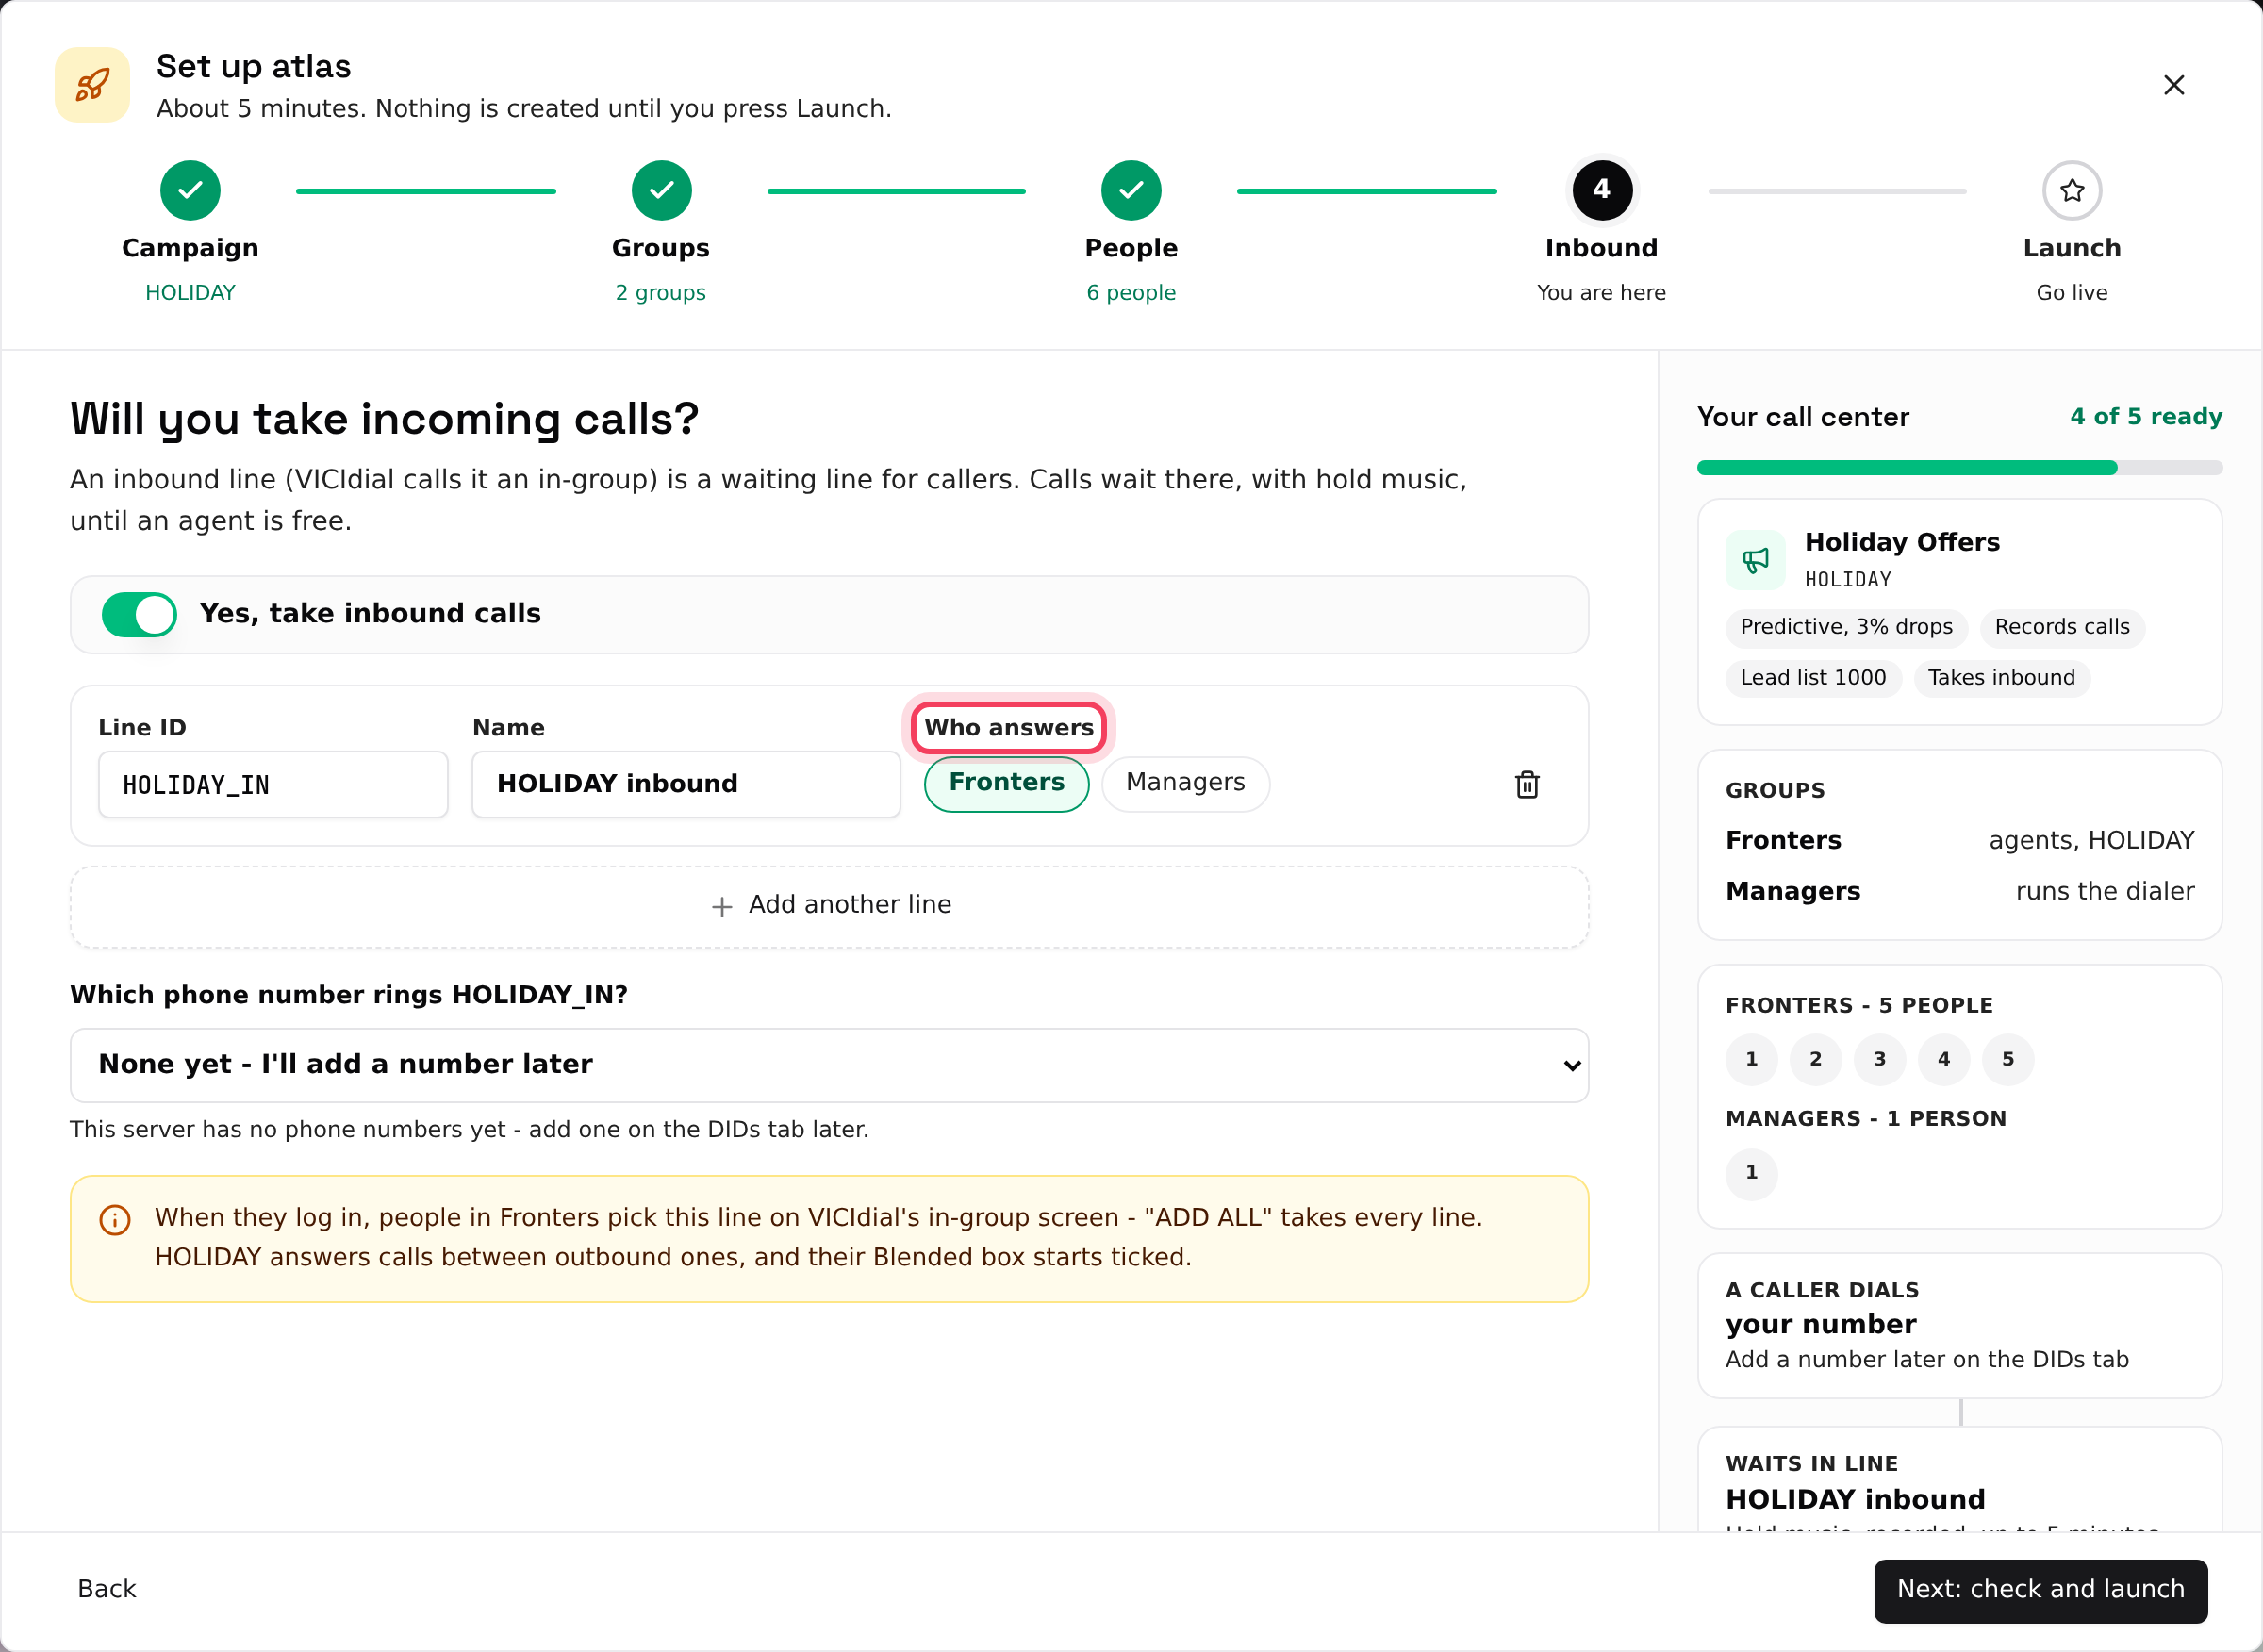Click the 4 of 5 ready text

tap(2145, 417)
